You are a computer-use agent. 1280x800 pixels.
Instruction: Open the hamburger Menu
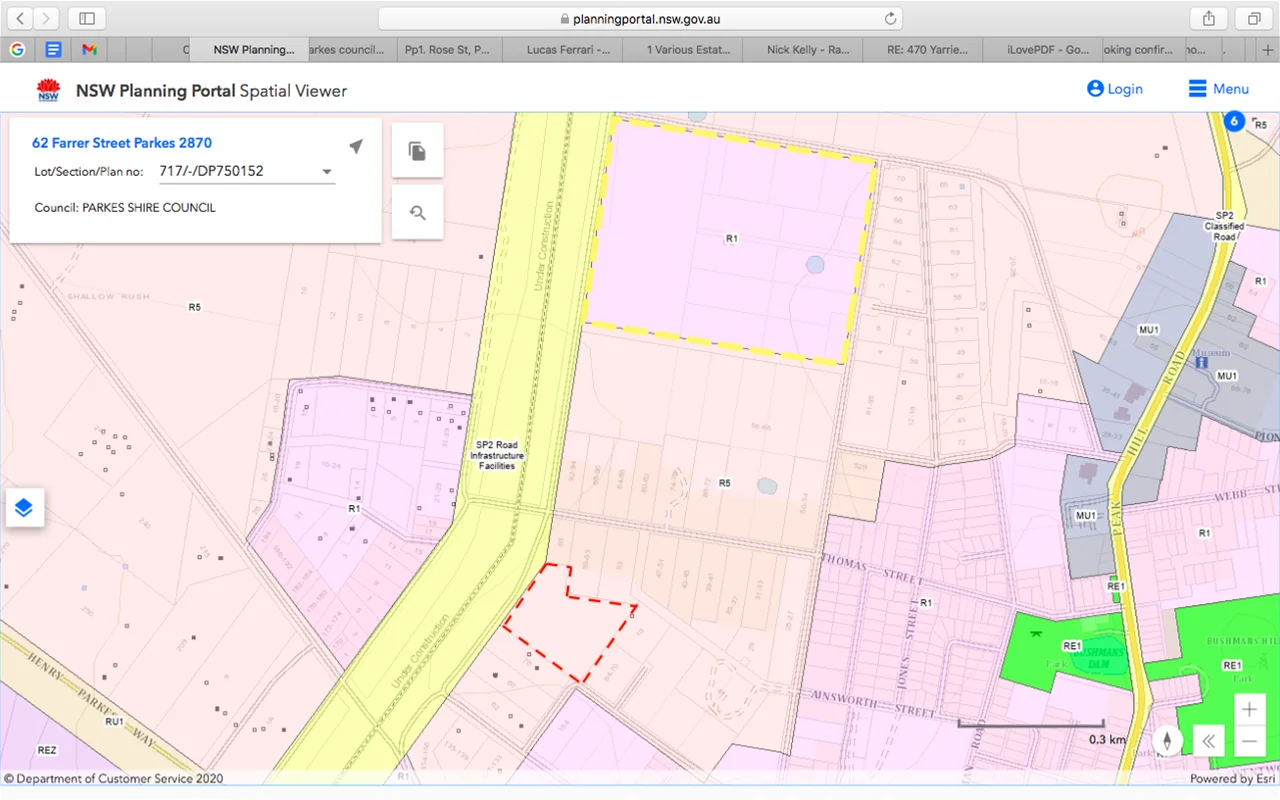click(x=1218, y=89)
